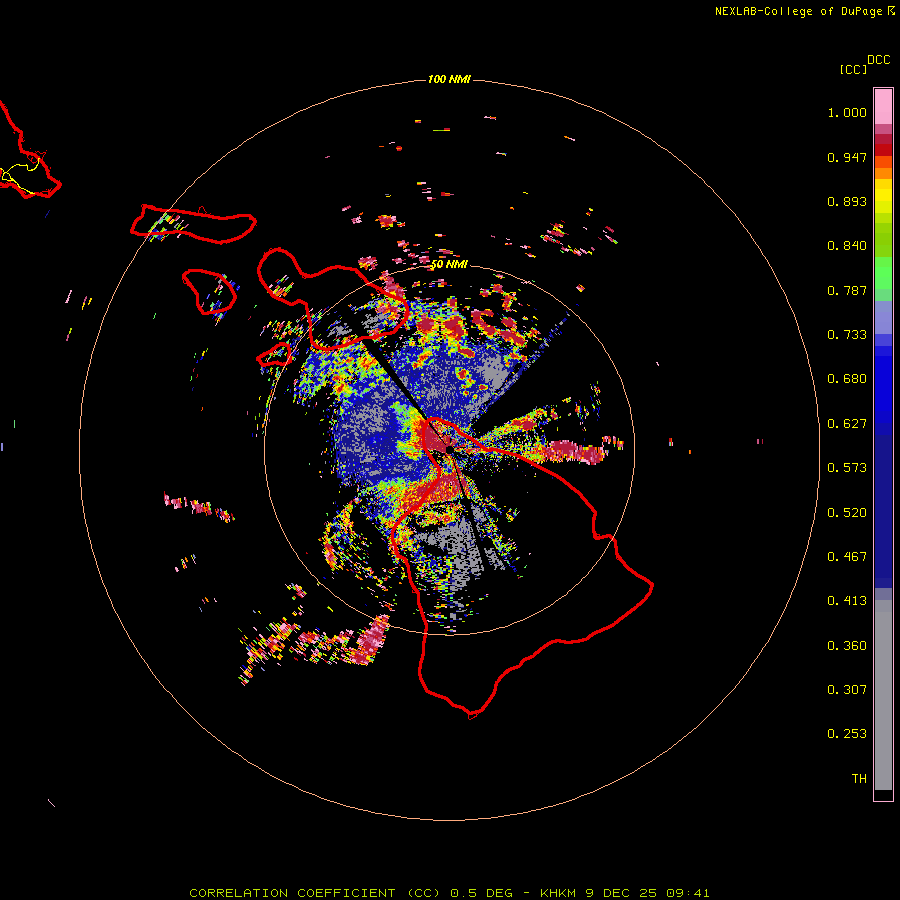Select the 0.680 legend value
The height and width of the screenshot is (900, 900).
[x=847, y=379]
